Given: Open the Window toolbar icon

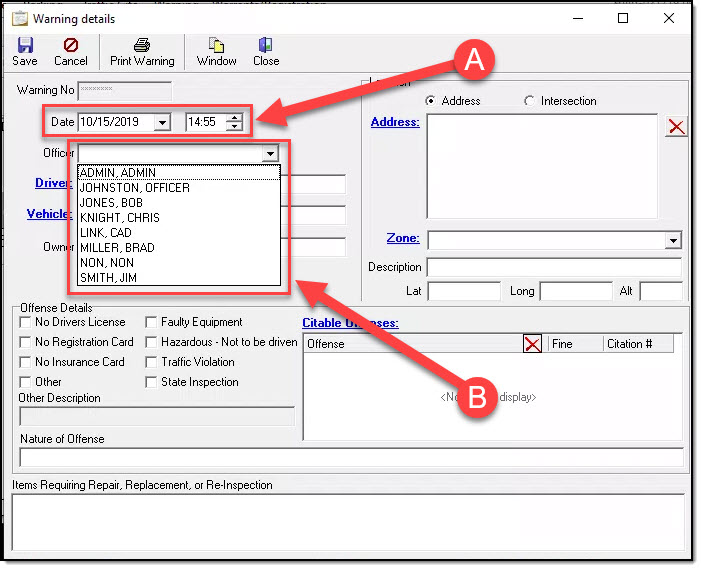Looking at the screenshot, I should tap(216, 45).
